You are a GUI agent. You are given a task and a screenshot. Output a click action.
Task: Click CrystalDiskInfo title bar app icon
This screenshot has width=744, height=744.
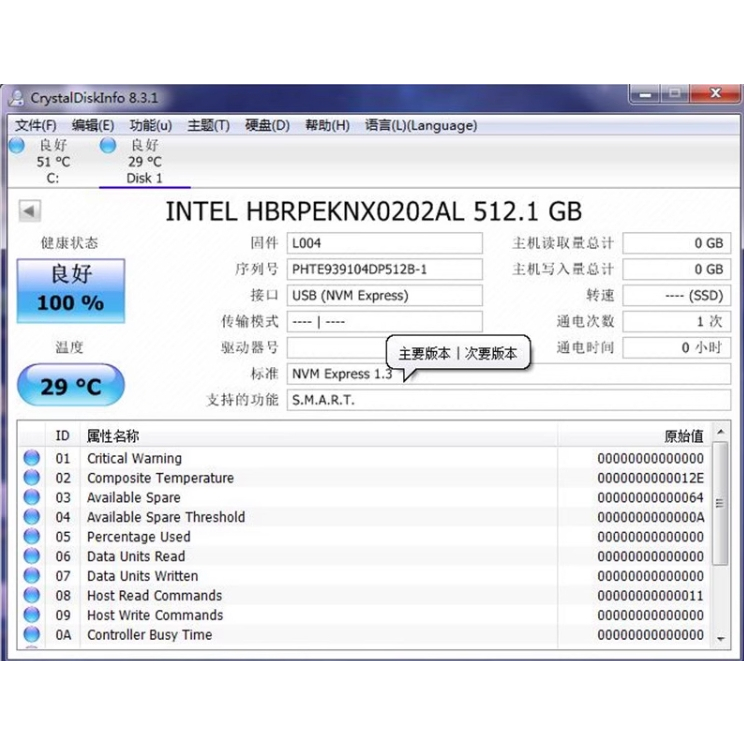(x=17, y=98)
